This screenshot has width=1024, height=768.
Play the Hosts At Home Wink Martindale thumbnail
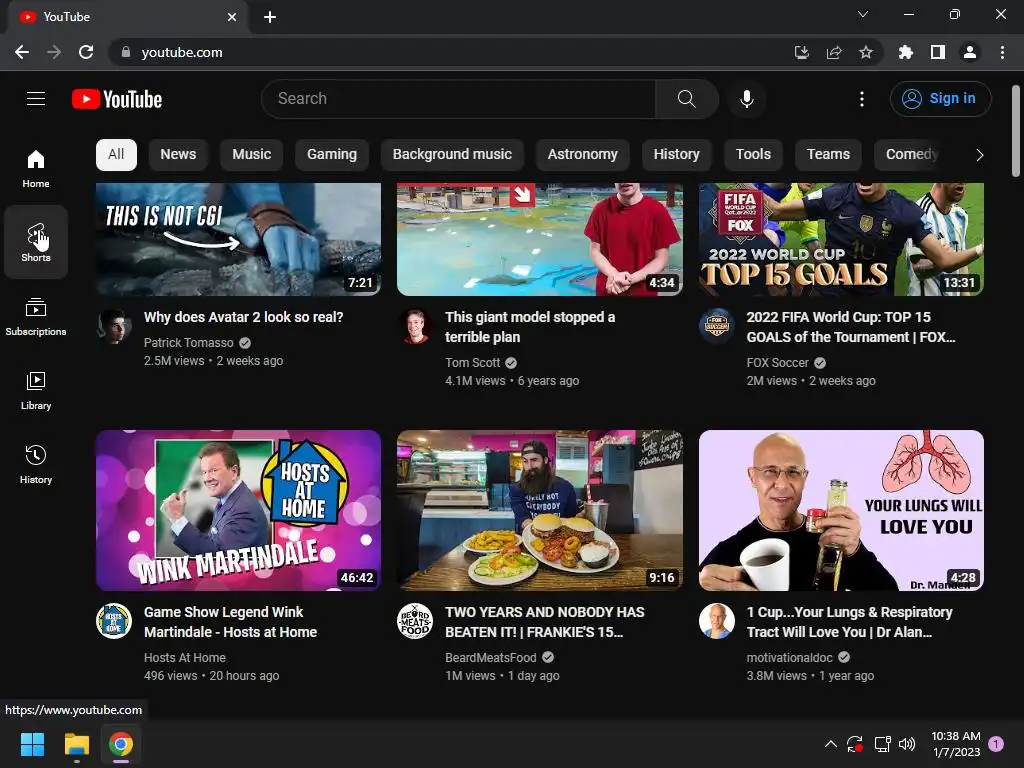[x=238, y=510]
